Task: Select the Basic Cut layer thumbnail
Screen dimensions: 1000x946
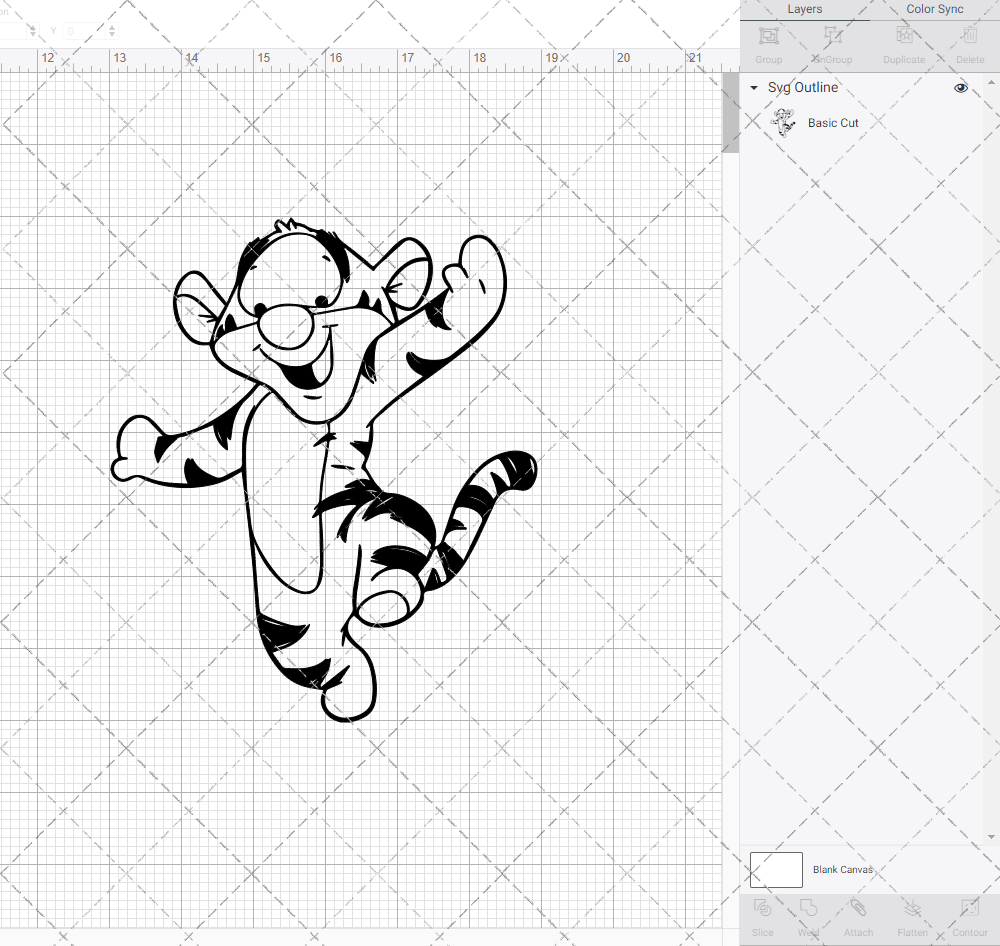Action: click(783, 122)
